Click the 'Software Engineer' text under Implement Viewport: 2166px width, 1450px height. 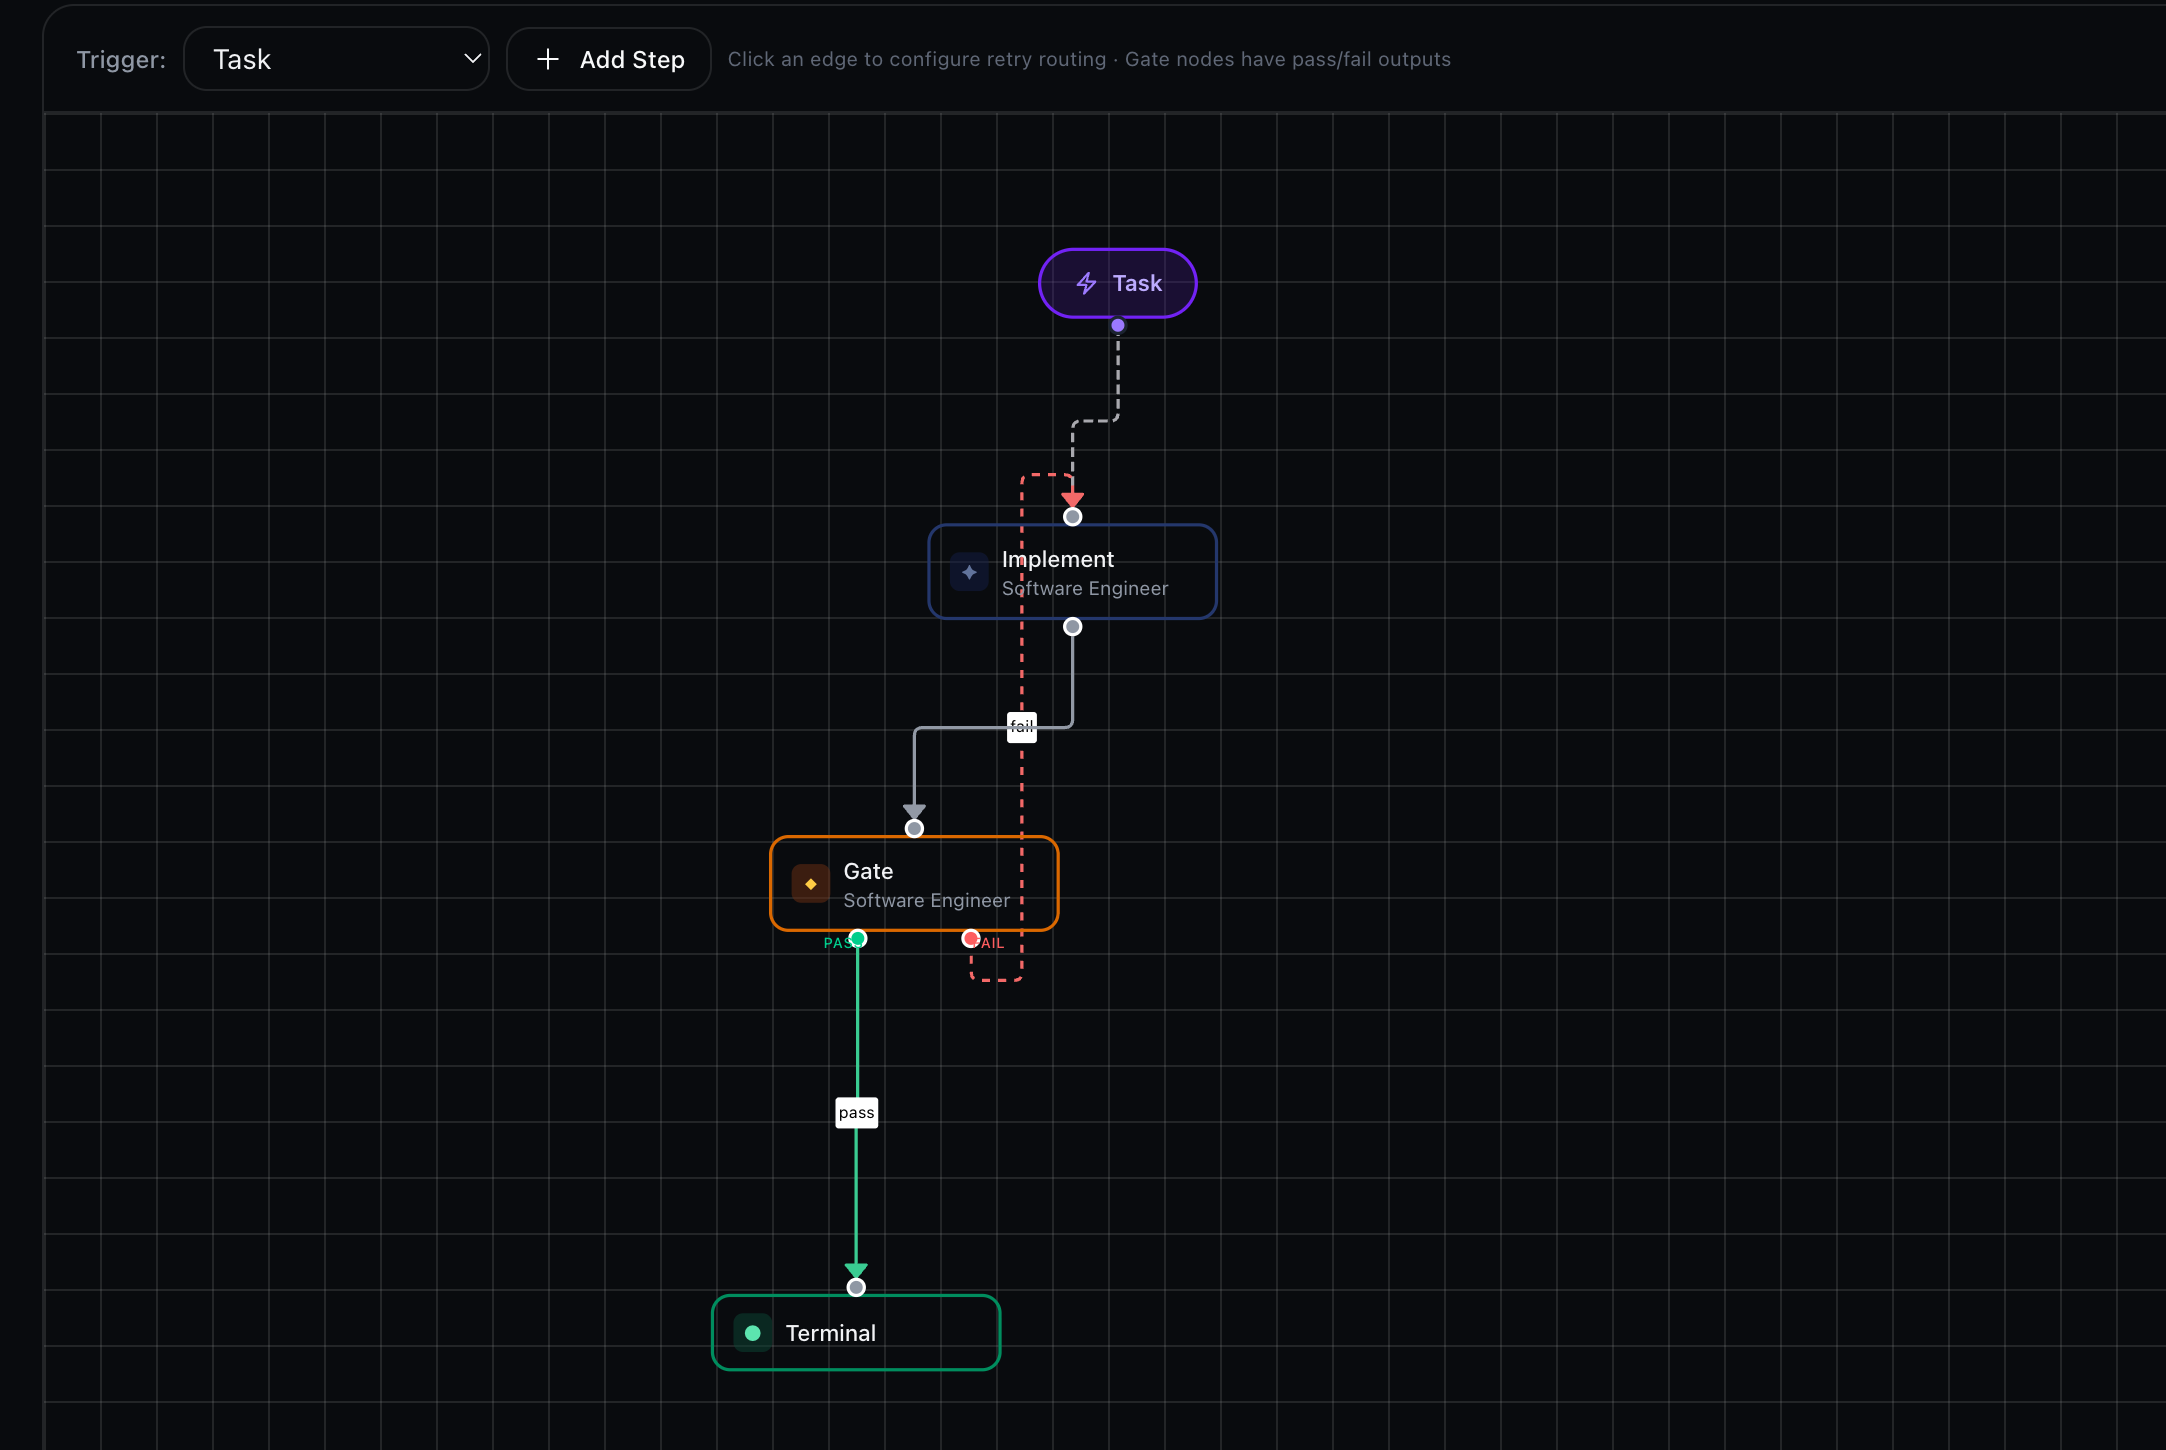[x=1085, y=589]
